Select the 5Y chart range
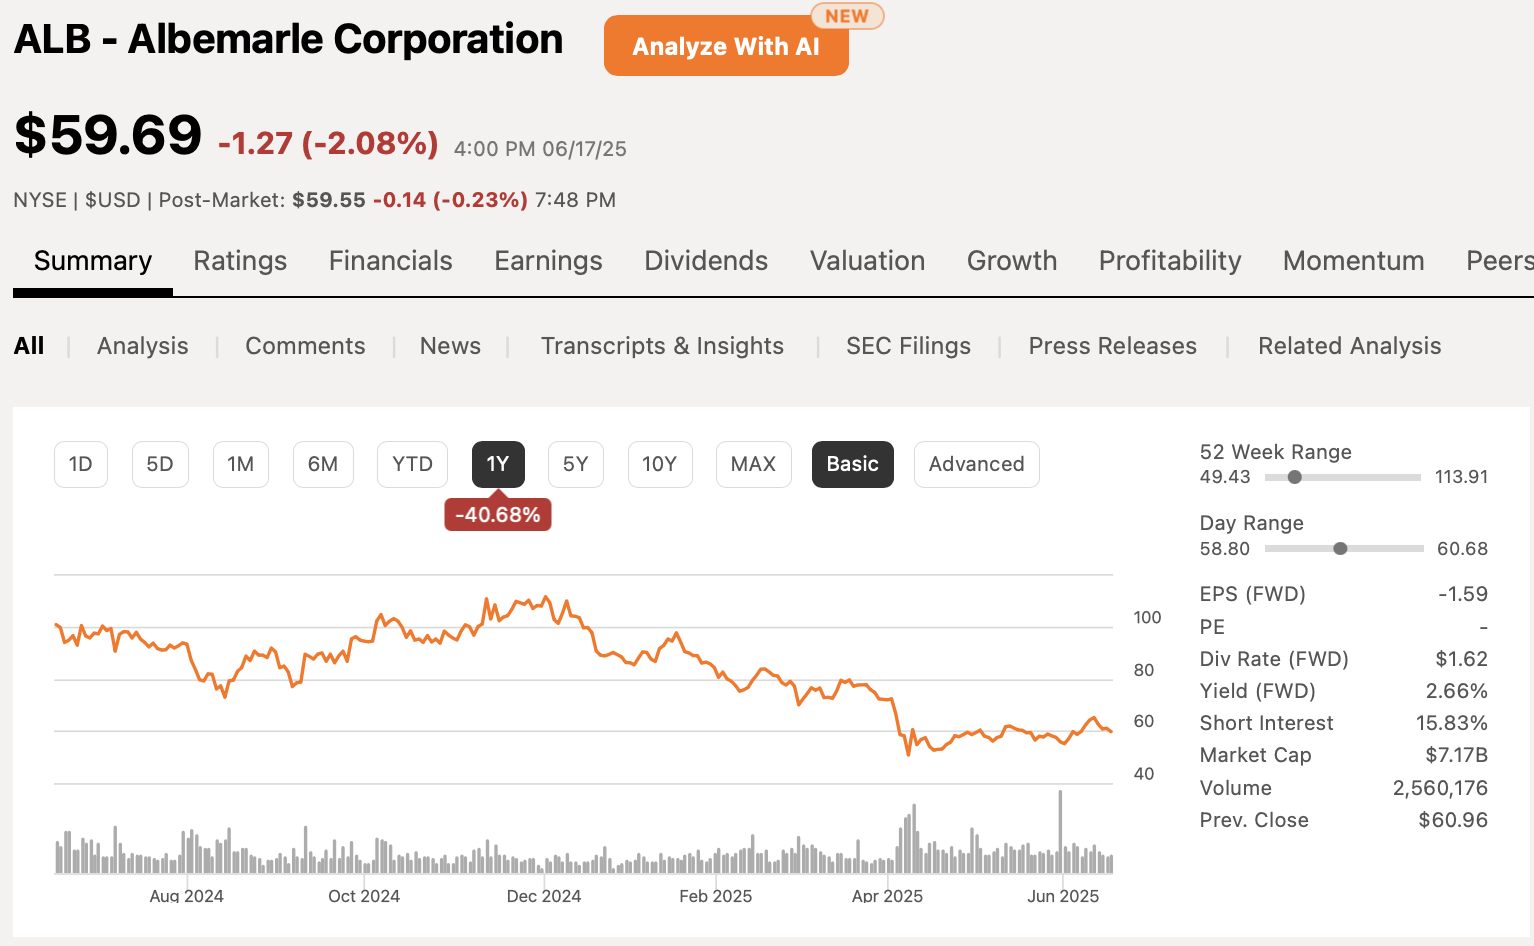The image size is (1534, 946). tap(575, 464)
